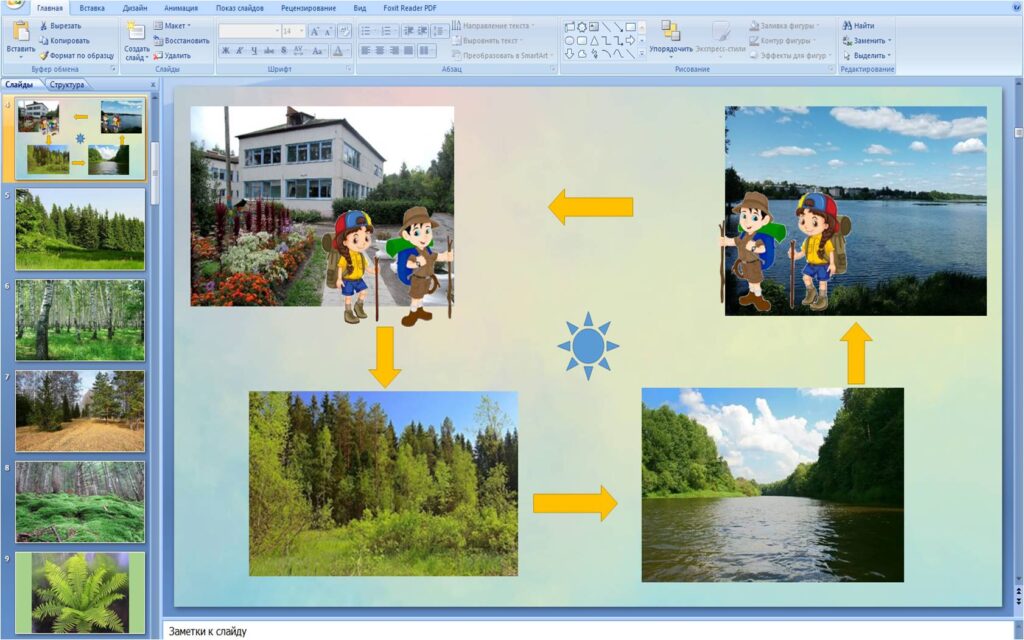Image resolution: width=1024 pixels, height=640 pixels.
Task: Switch to the Вставка ribbon tab
Action: (x=92, y=8)
